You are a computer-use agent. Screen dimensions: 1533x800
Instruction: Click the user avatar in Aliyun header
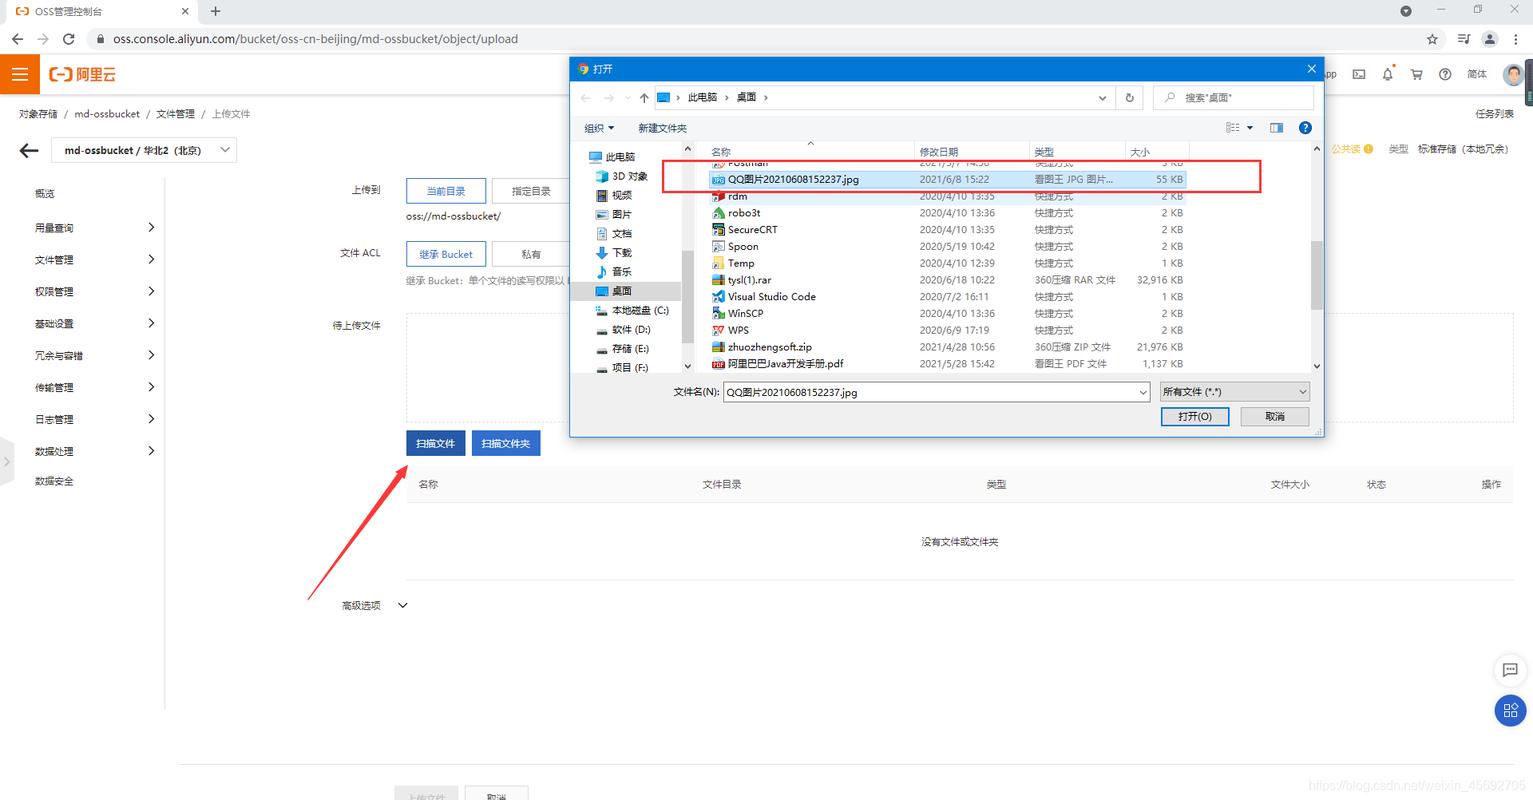click(x=1513, y=75)
